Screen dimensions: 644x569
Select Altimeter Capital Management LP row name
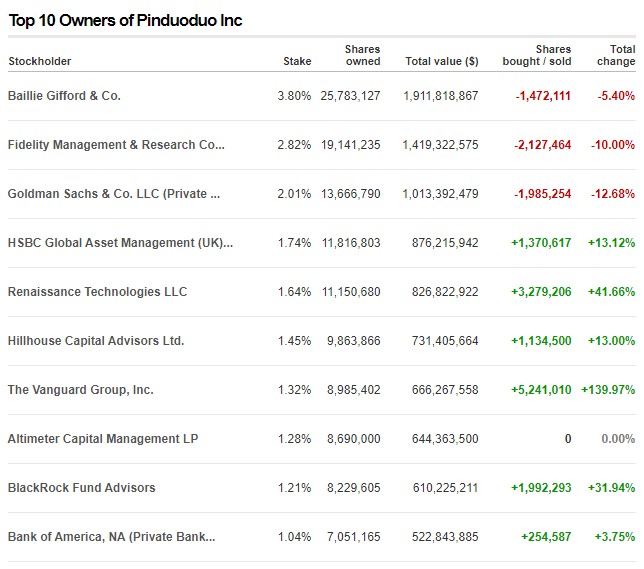click(103, 438)
